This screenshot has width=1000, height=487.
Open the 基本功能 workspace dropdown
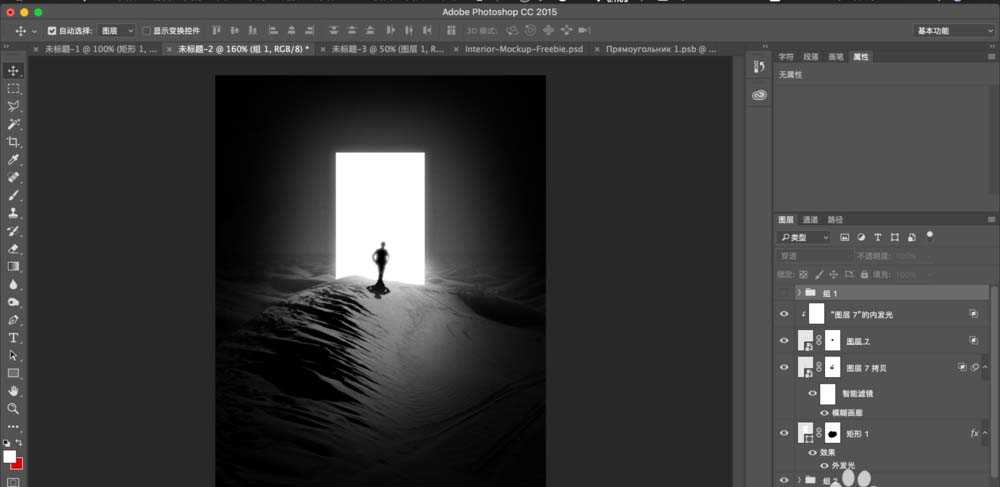click(954, 31)
